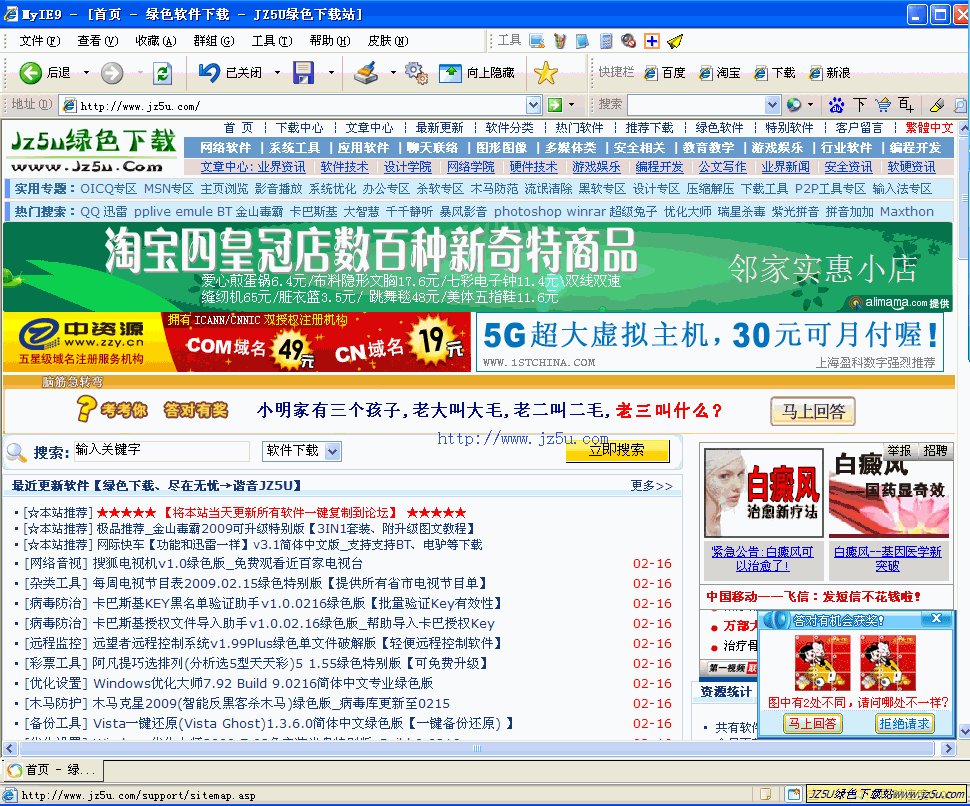Click the brush cleanup icon

[x=366, y=73]
